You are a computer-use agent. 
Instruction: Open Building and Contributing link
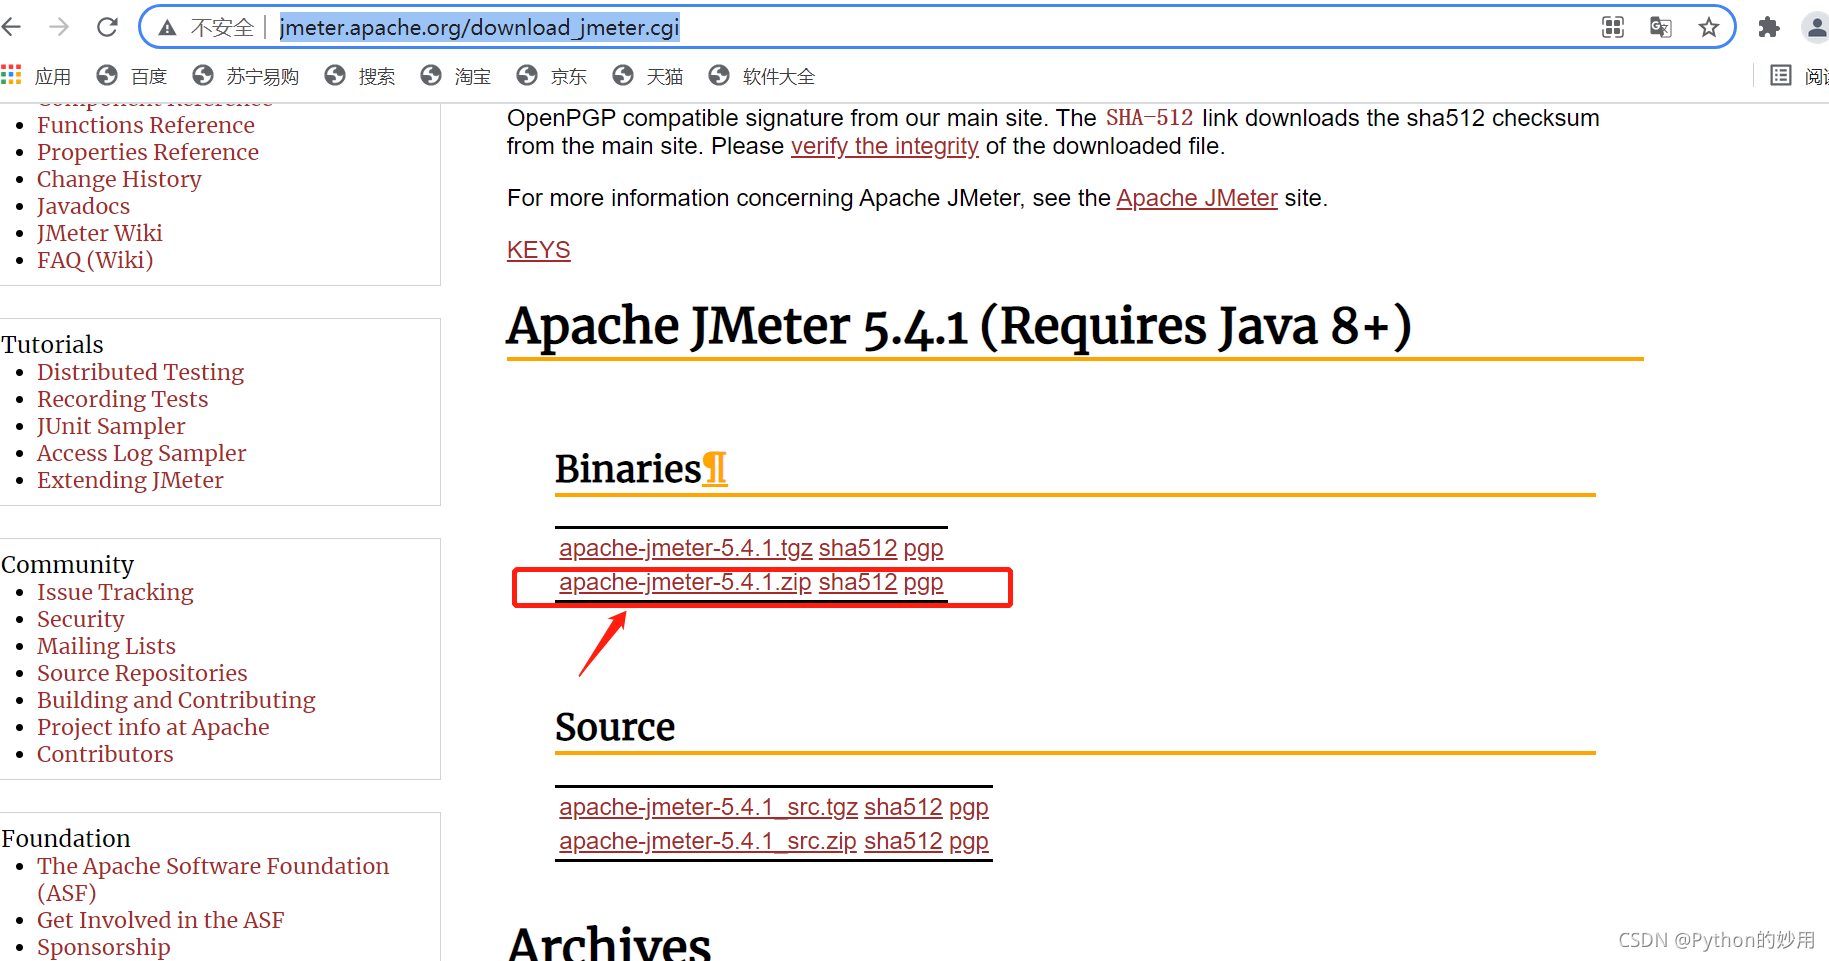[176, 700]
